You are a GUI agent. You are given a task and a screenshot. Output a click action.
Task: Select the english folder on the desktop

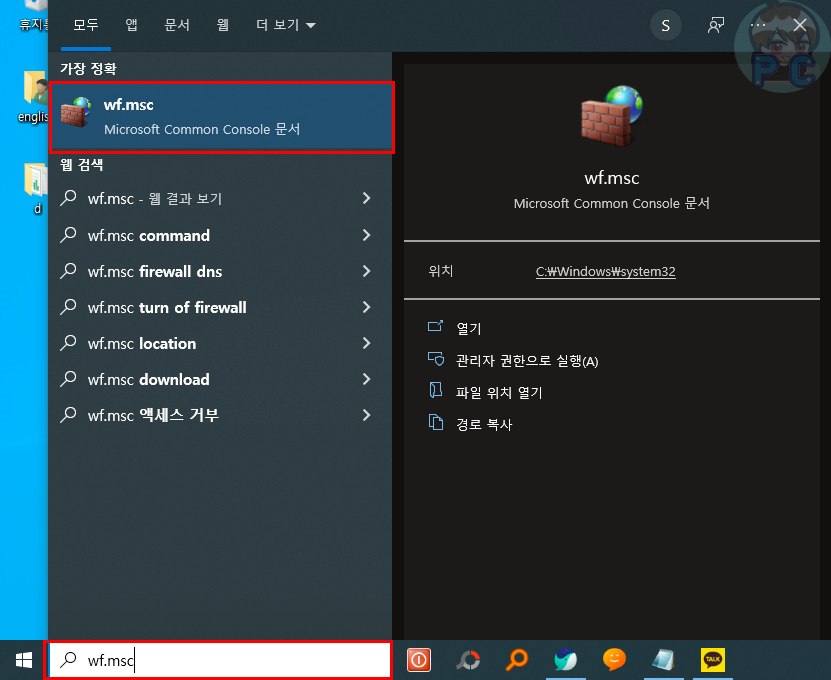[x=33, y=98]
